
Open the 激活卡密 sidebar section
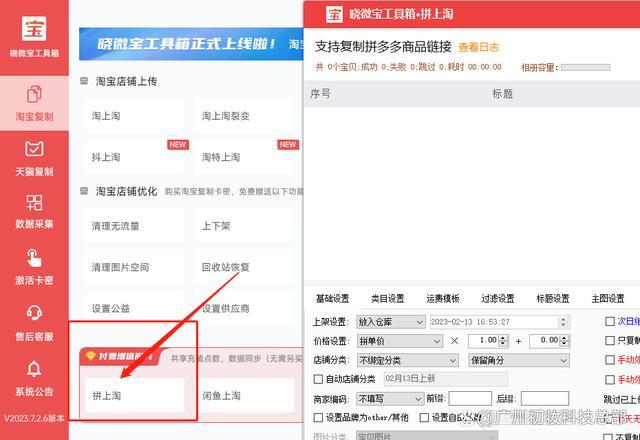34,267
